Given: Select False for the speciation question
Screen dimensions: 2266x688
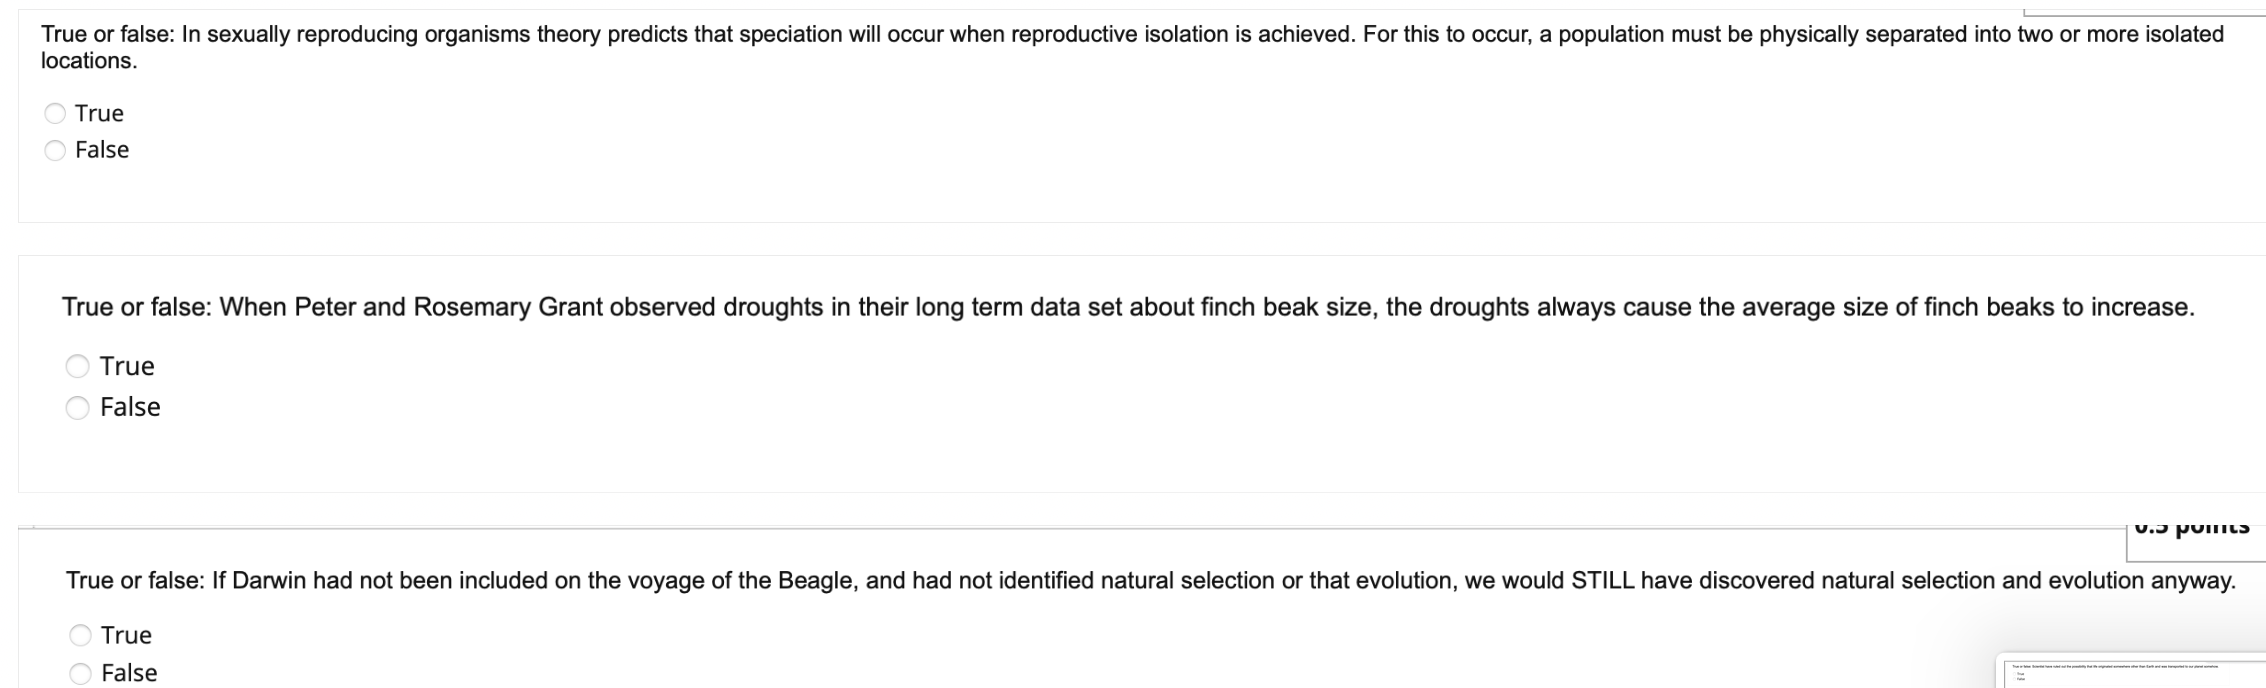Looking at the screenshot, I should pyautogui.click(x=55, y=149).
